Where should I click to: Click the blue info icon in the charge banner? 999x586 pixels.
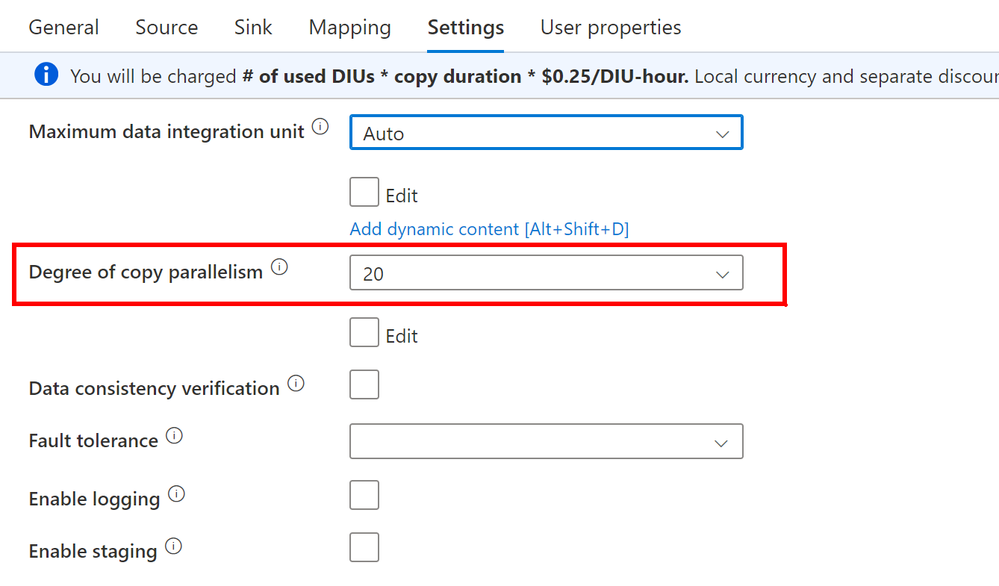click(46, 75)
